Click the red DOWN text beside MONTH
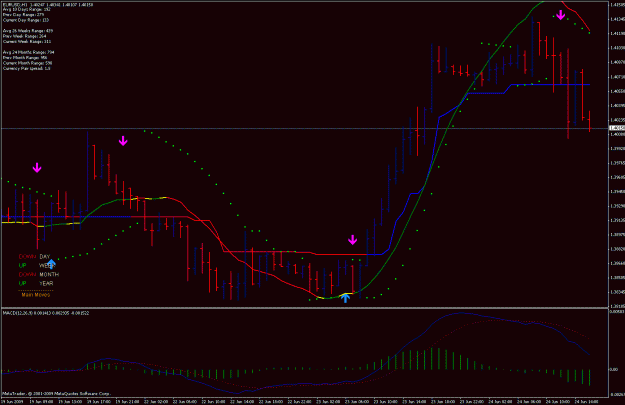The image size is (625, 405). (28, 275)
